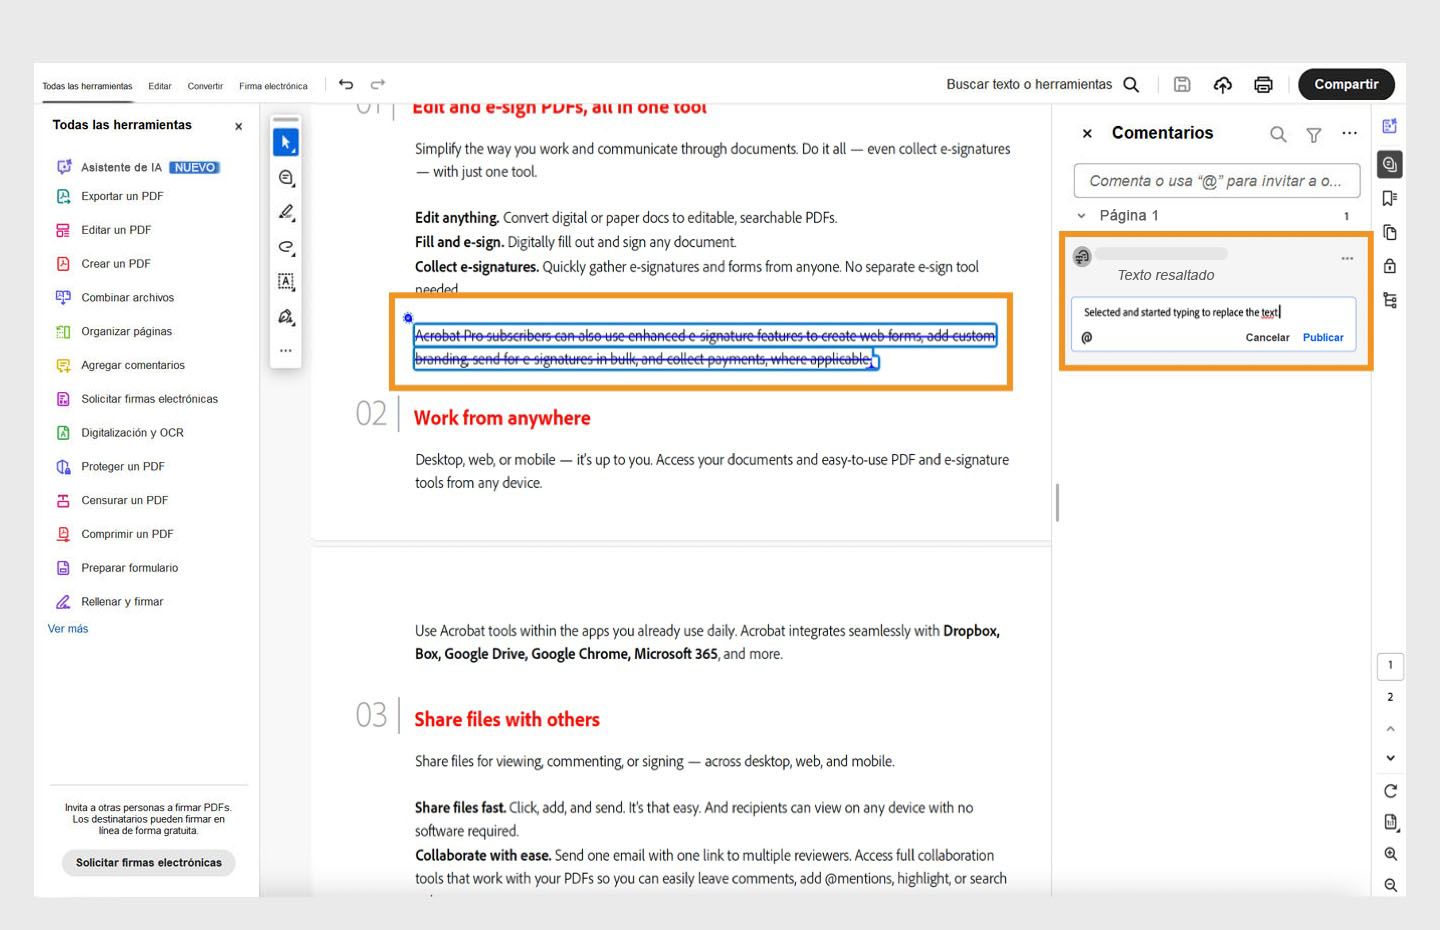Open Digitalización y OCR
Screen dimensions: 1440x930
point(120,433)
